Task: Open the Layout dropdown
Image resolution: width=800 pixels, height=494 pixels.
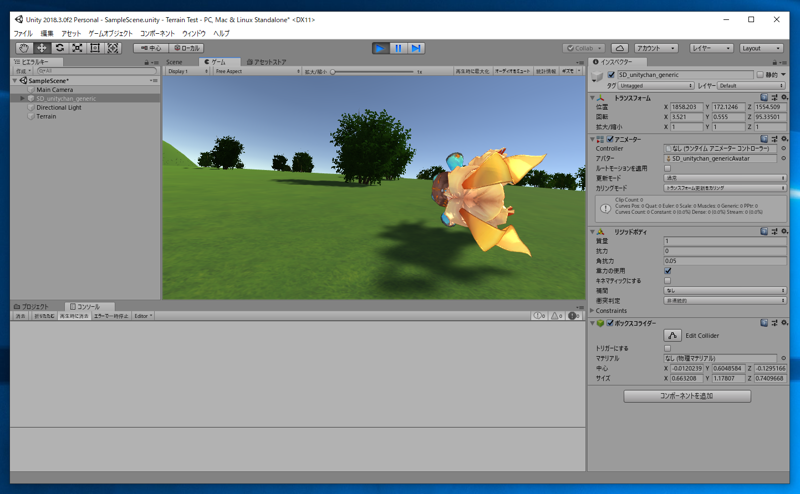Action: pos(761,48)
